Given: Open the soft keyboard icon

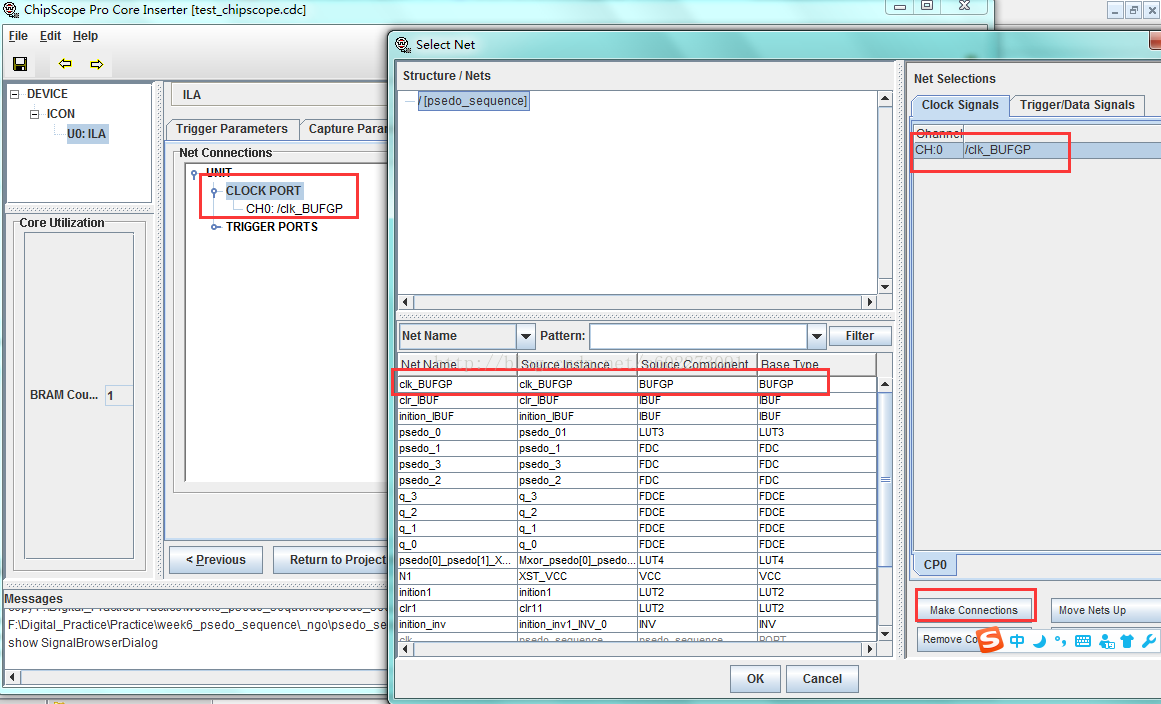Looking at the screenshot, I should coord(1083,641).
